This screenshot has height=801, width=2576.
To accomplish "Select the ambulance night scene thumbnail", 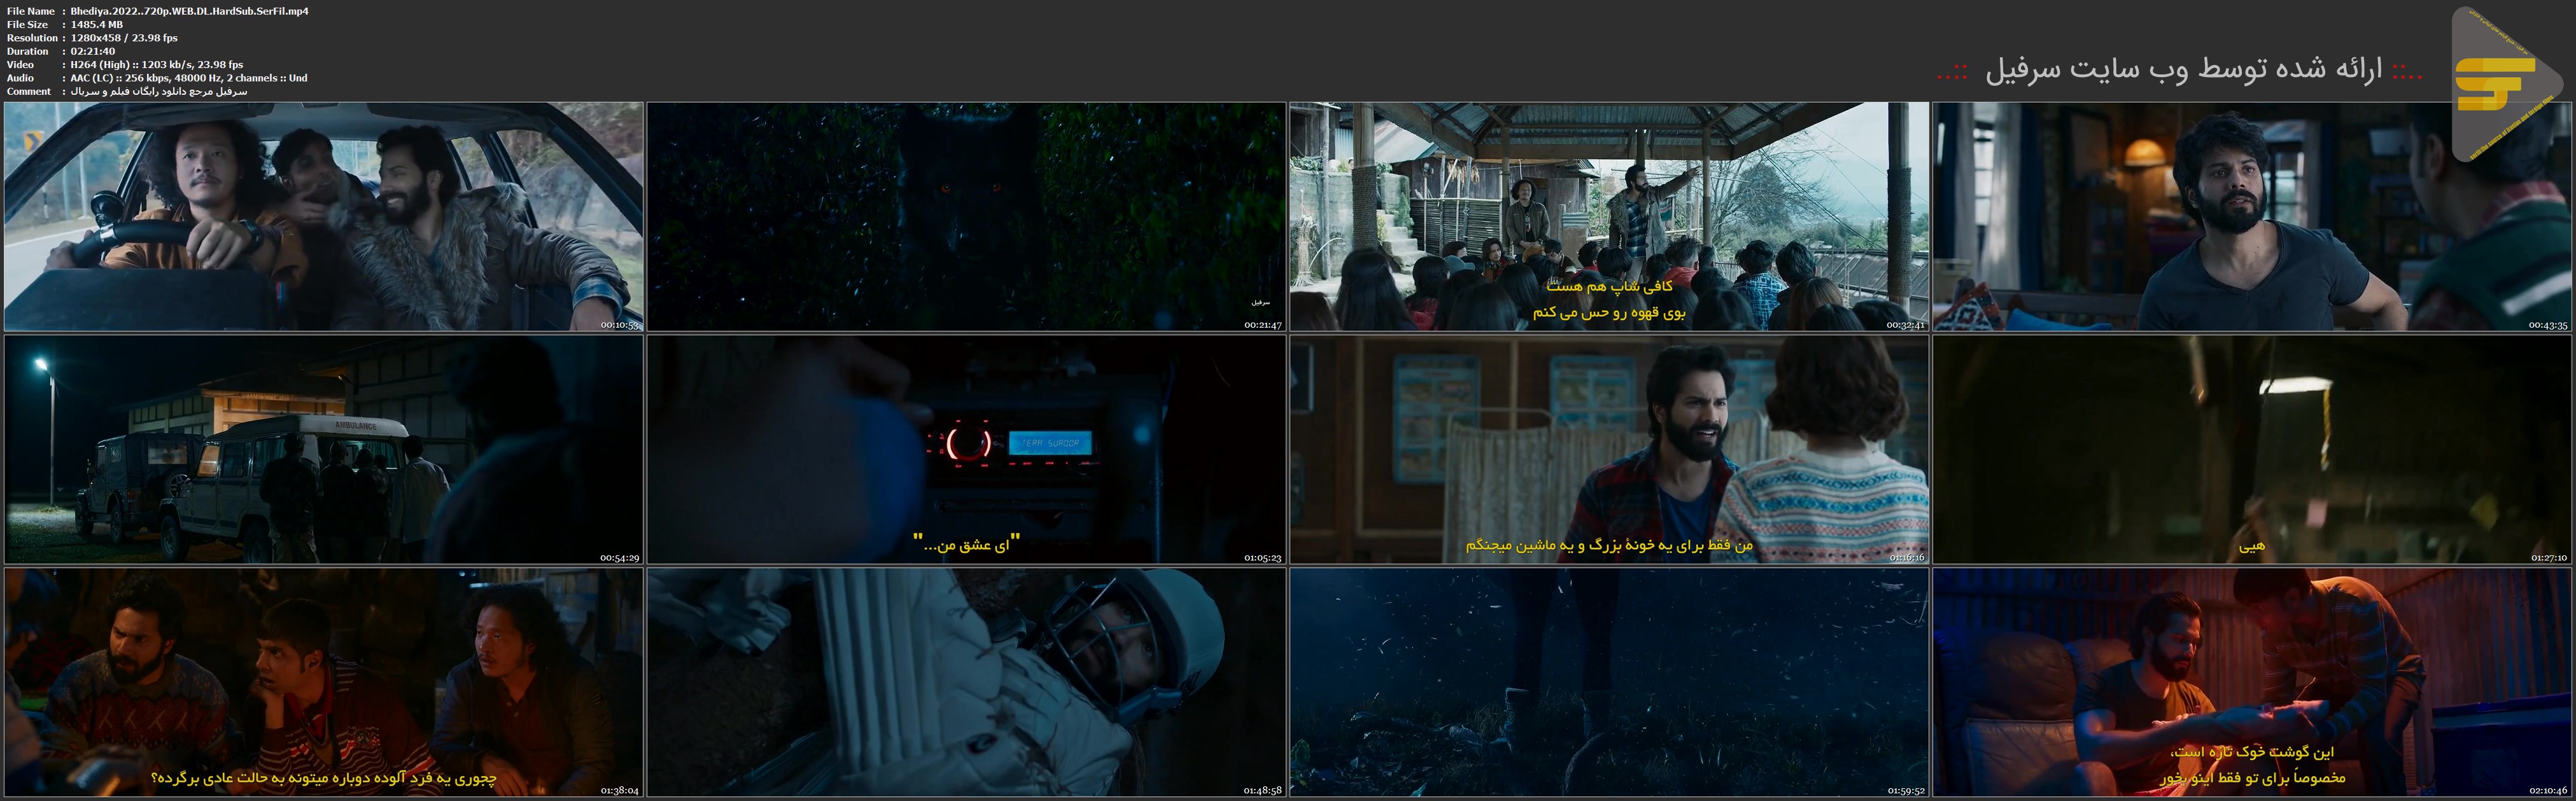I will 323,449.
